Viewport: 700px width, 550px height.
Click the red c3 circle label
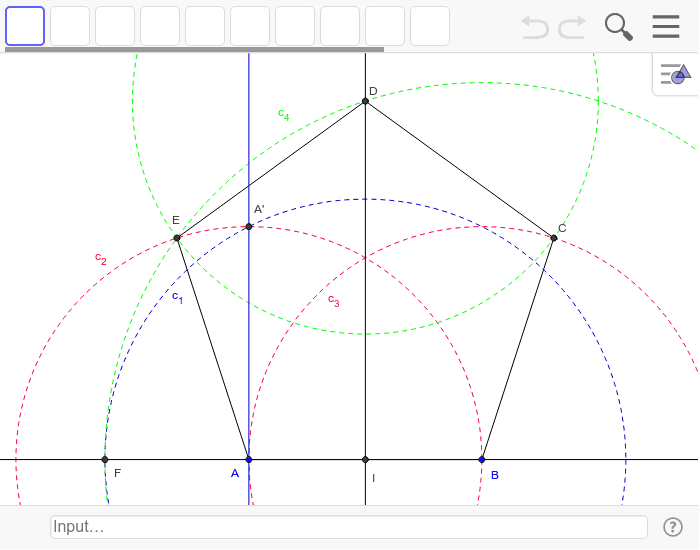pyautogui.click(x=333, y=300)
